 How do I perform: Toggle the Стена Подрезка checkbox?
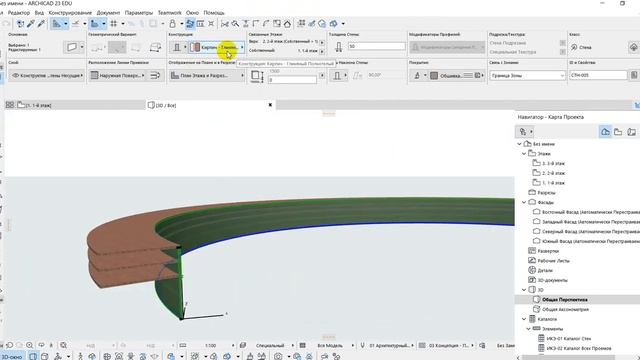pyautogui.click(x=562, y=43)
